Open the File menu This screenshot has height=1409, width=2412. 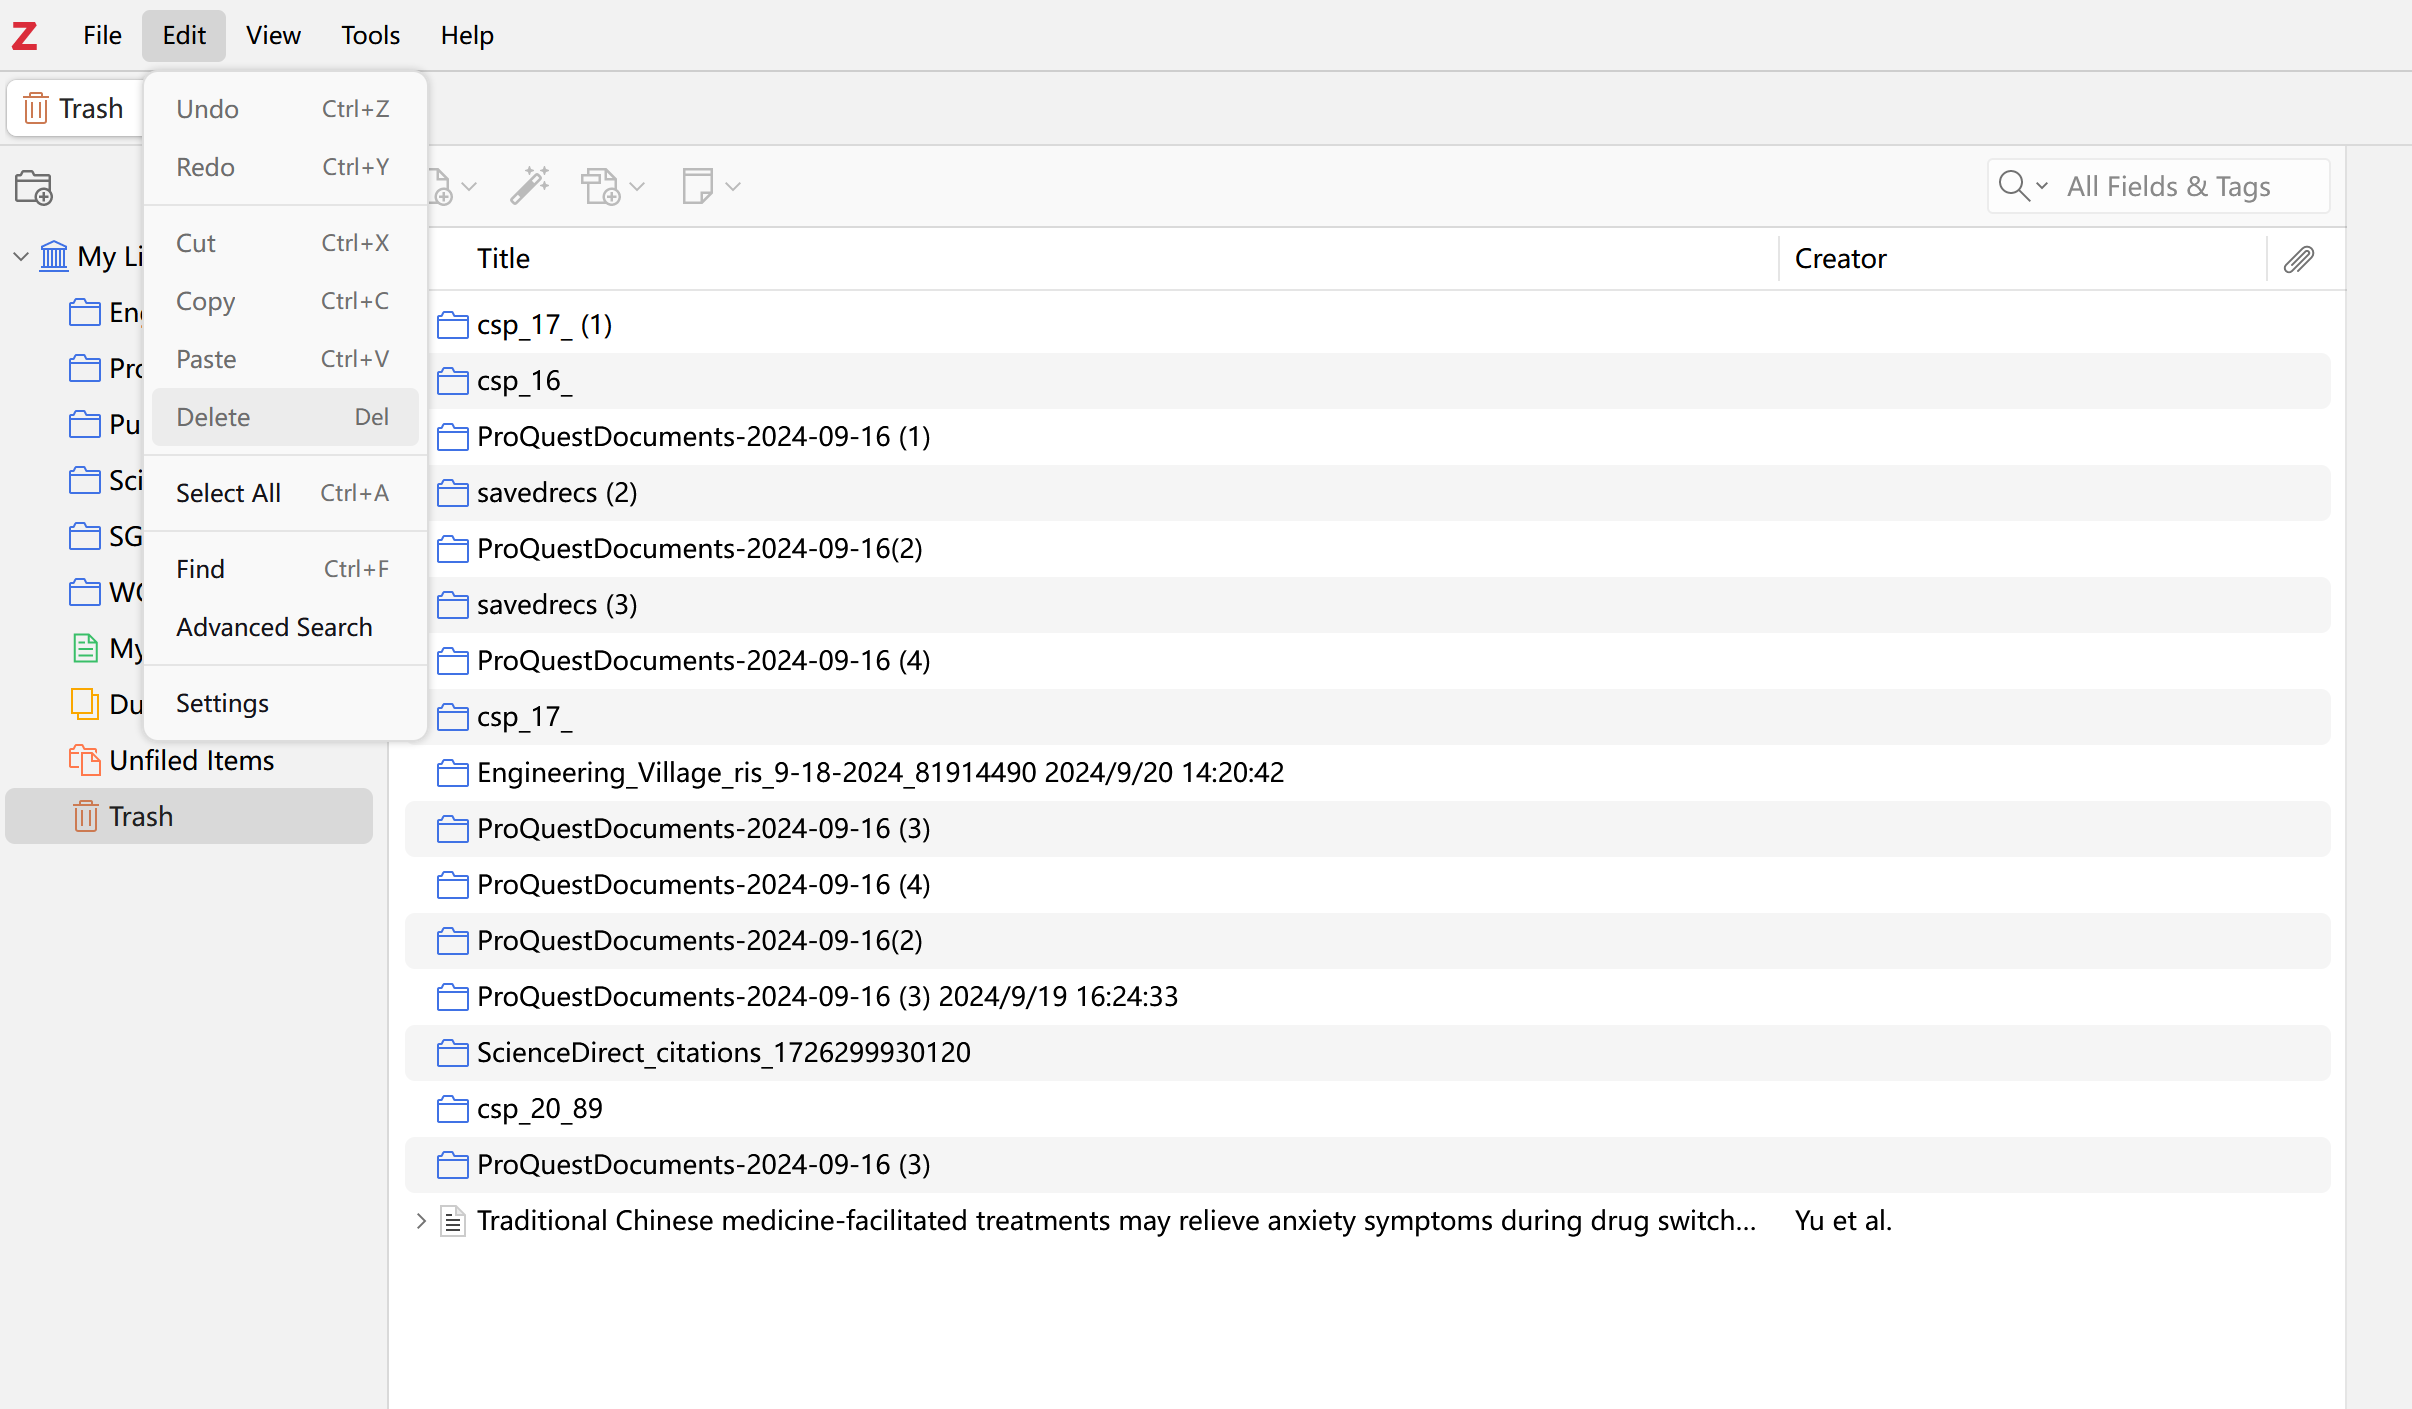point(102,36)
